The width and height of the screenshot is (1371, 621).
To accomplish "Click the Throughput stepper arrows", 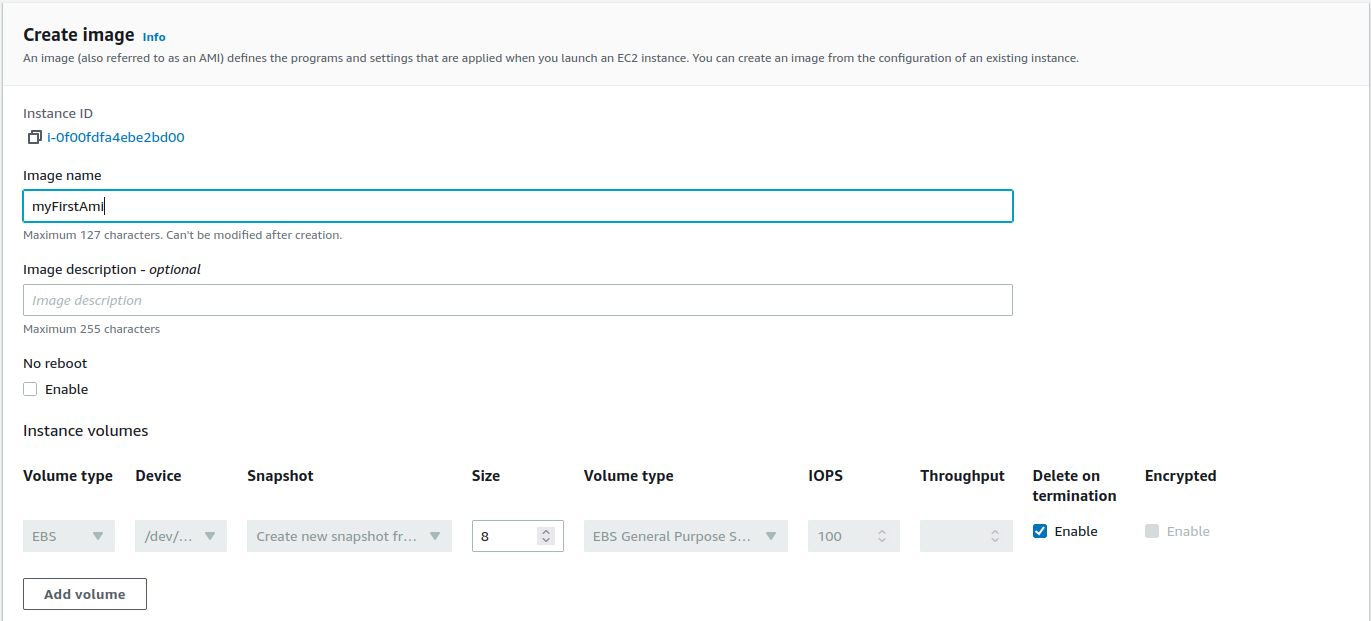I will pos(994,536).
